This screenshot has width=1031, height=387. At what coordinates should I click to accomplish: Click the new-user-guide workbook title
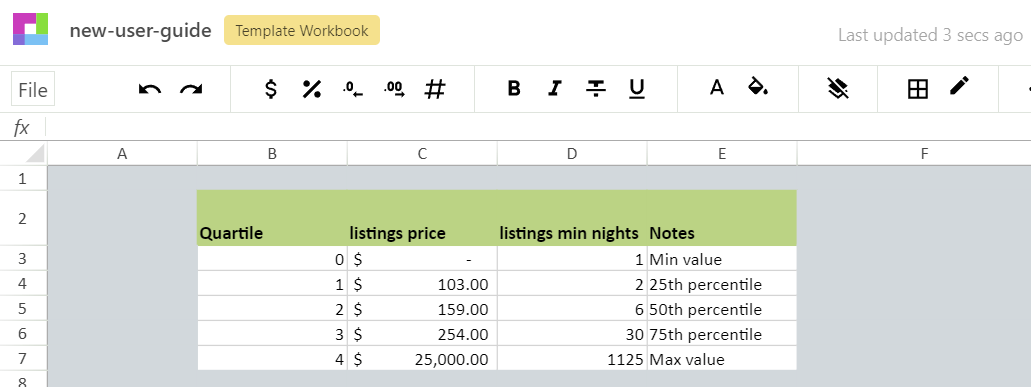point(141,30)
